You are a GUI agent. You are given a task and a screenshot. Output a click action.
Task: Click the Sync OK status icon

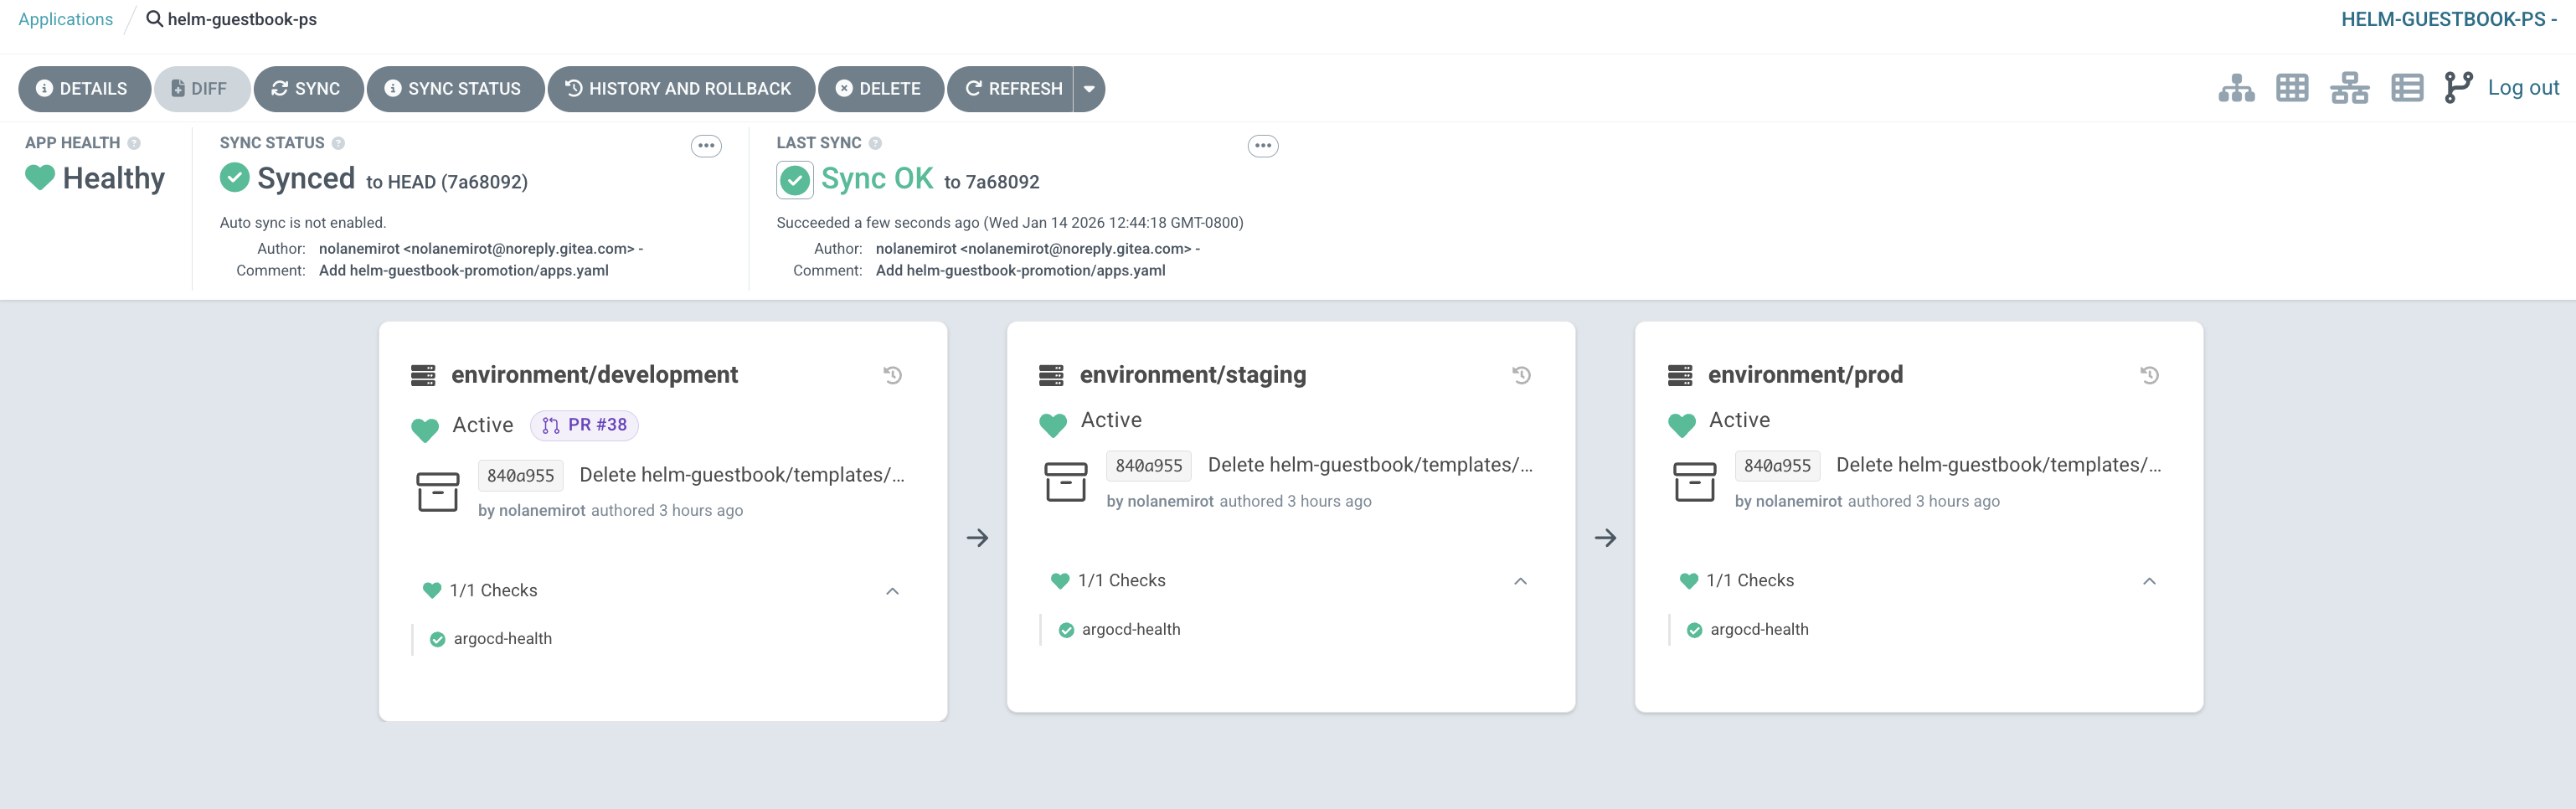pos(794,181)
